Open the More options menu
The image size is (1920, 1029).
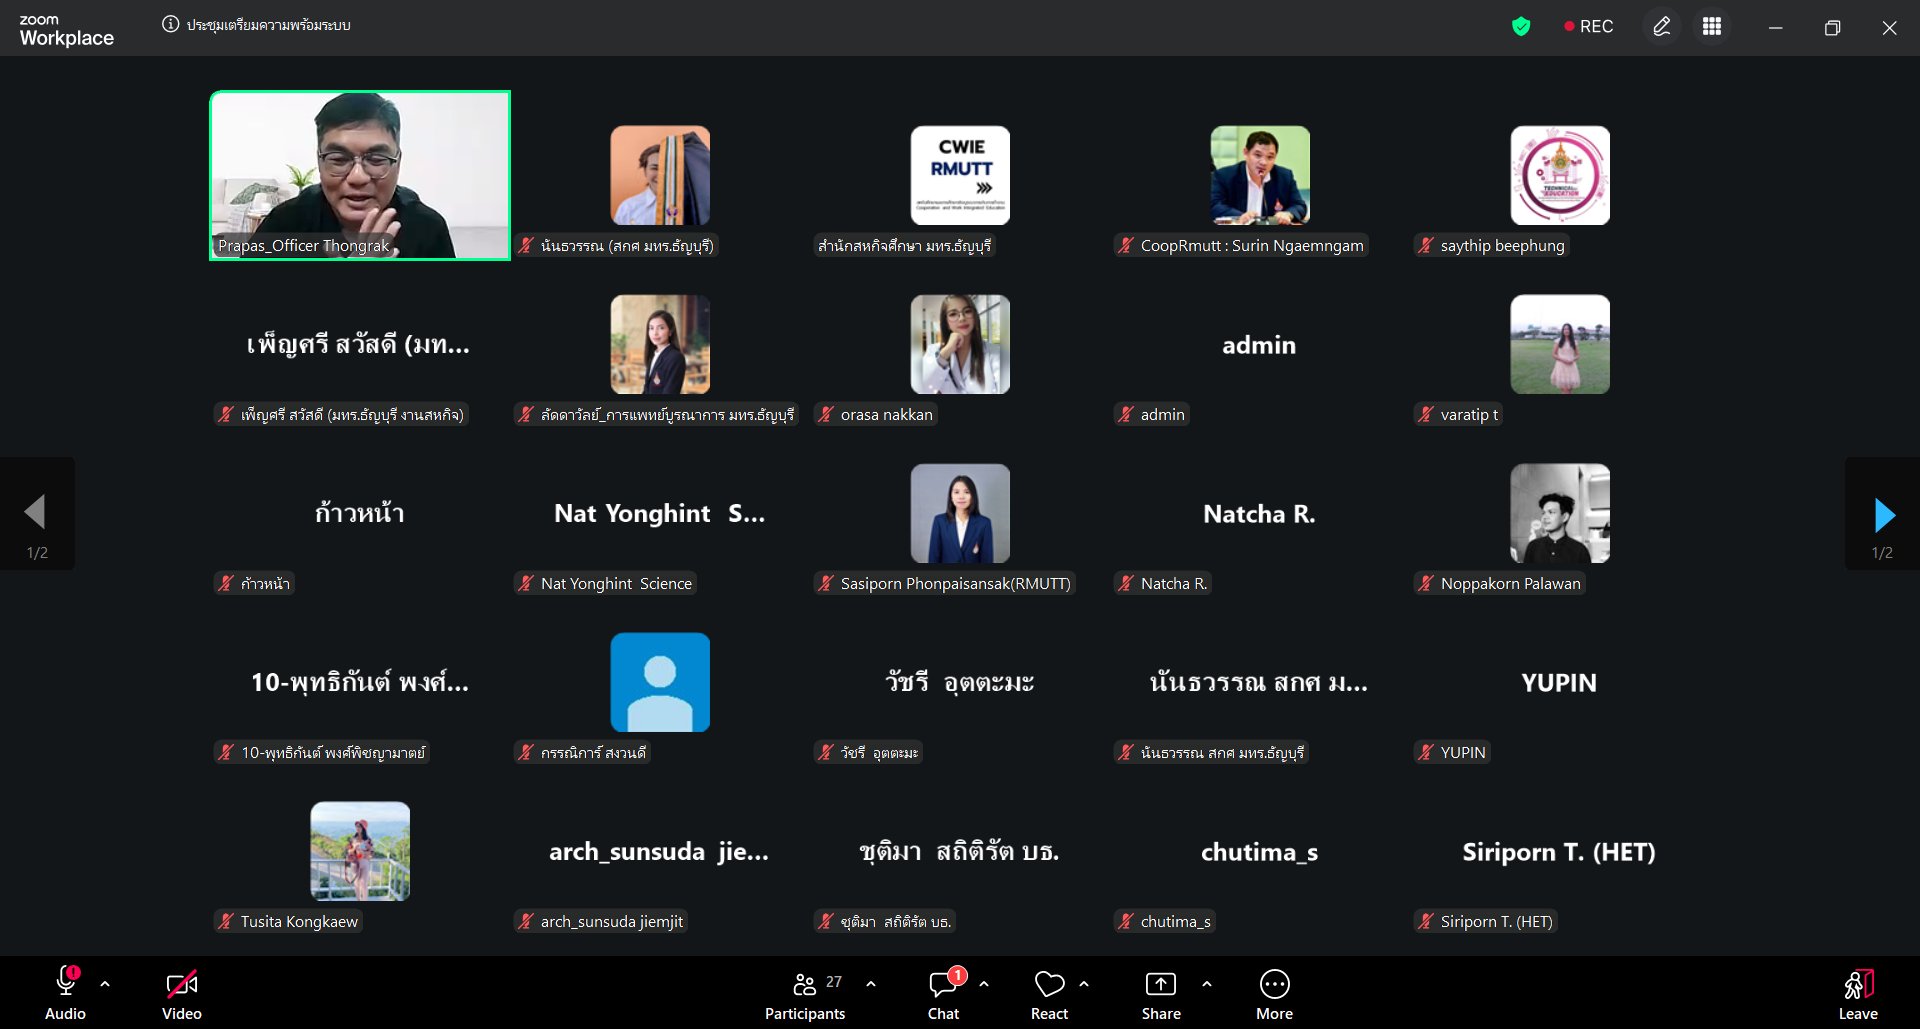pyautogui.click(x=1274, y=995)
